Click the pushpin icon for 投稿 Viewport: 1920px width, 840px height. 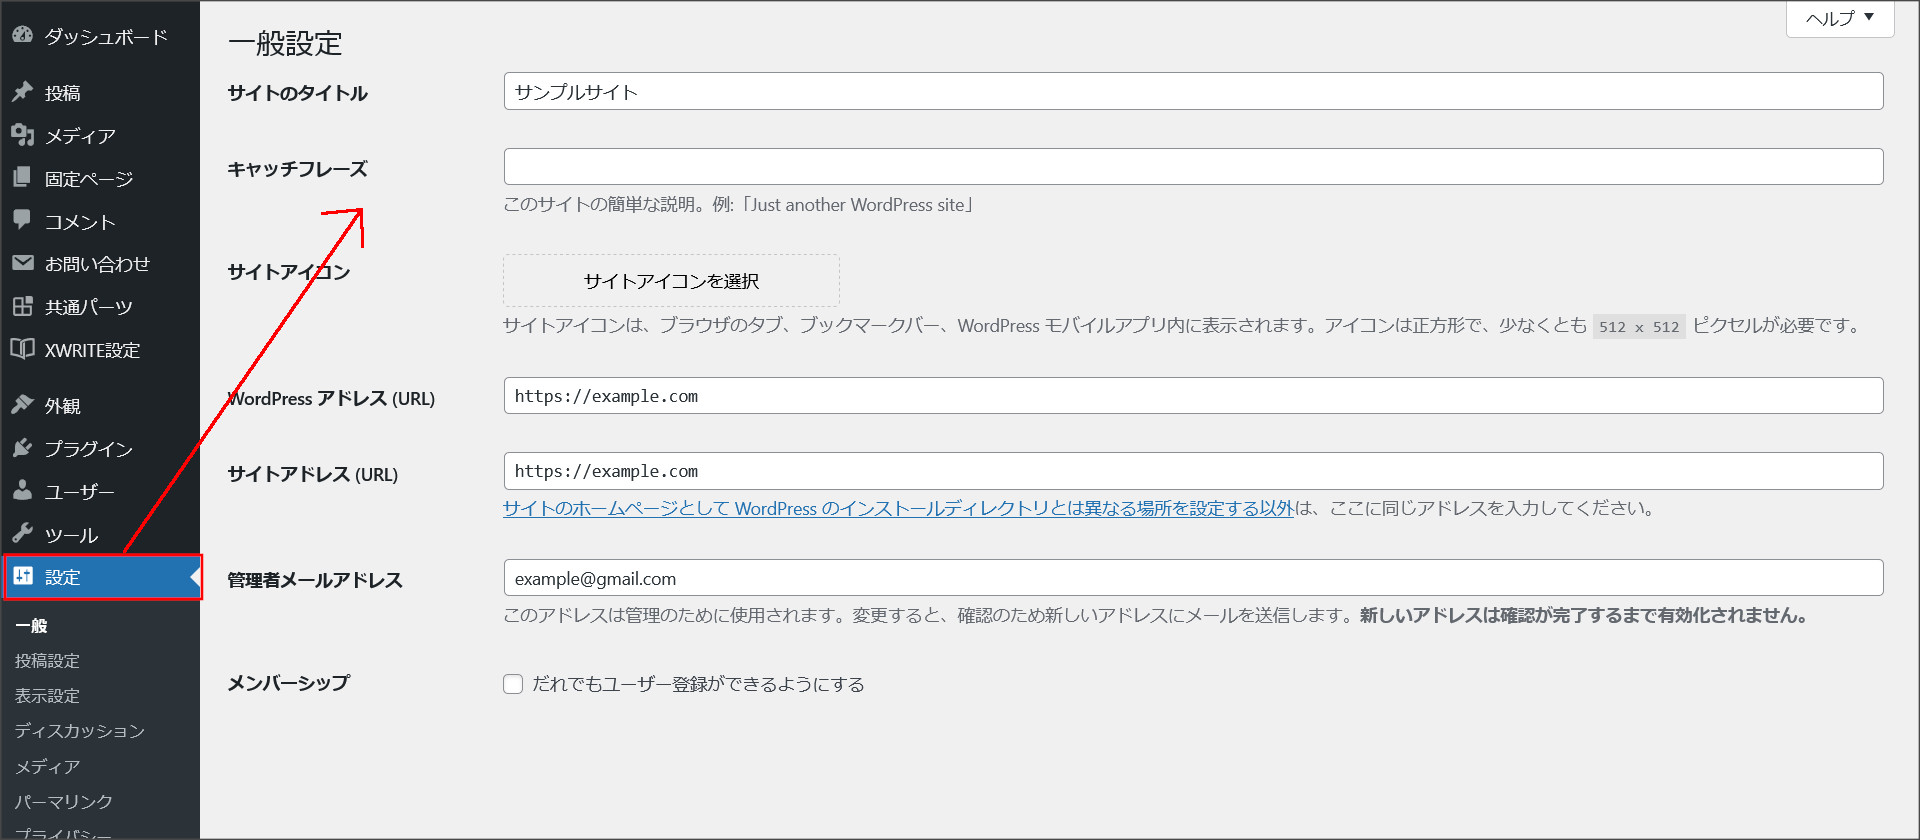click(x=22, y=92)
